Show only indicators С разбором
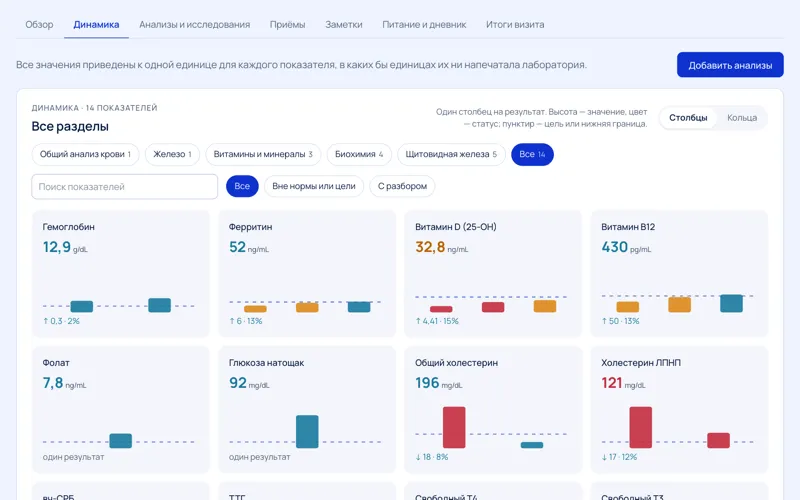 402,186
